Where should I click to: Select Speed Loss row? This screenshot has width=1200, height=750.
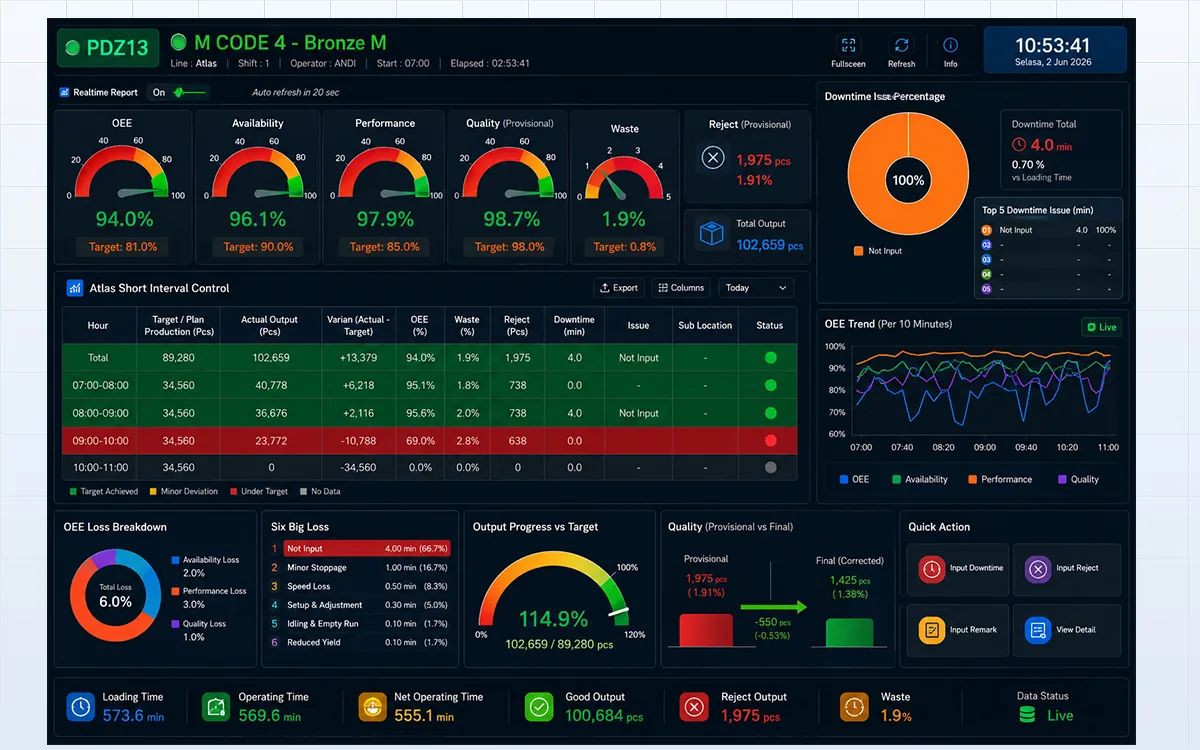pyautogui.click(x=361, y=586)
